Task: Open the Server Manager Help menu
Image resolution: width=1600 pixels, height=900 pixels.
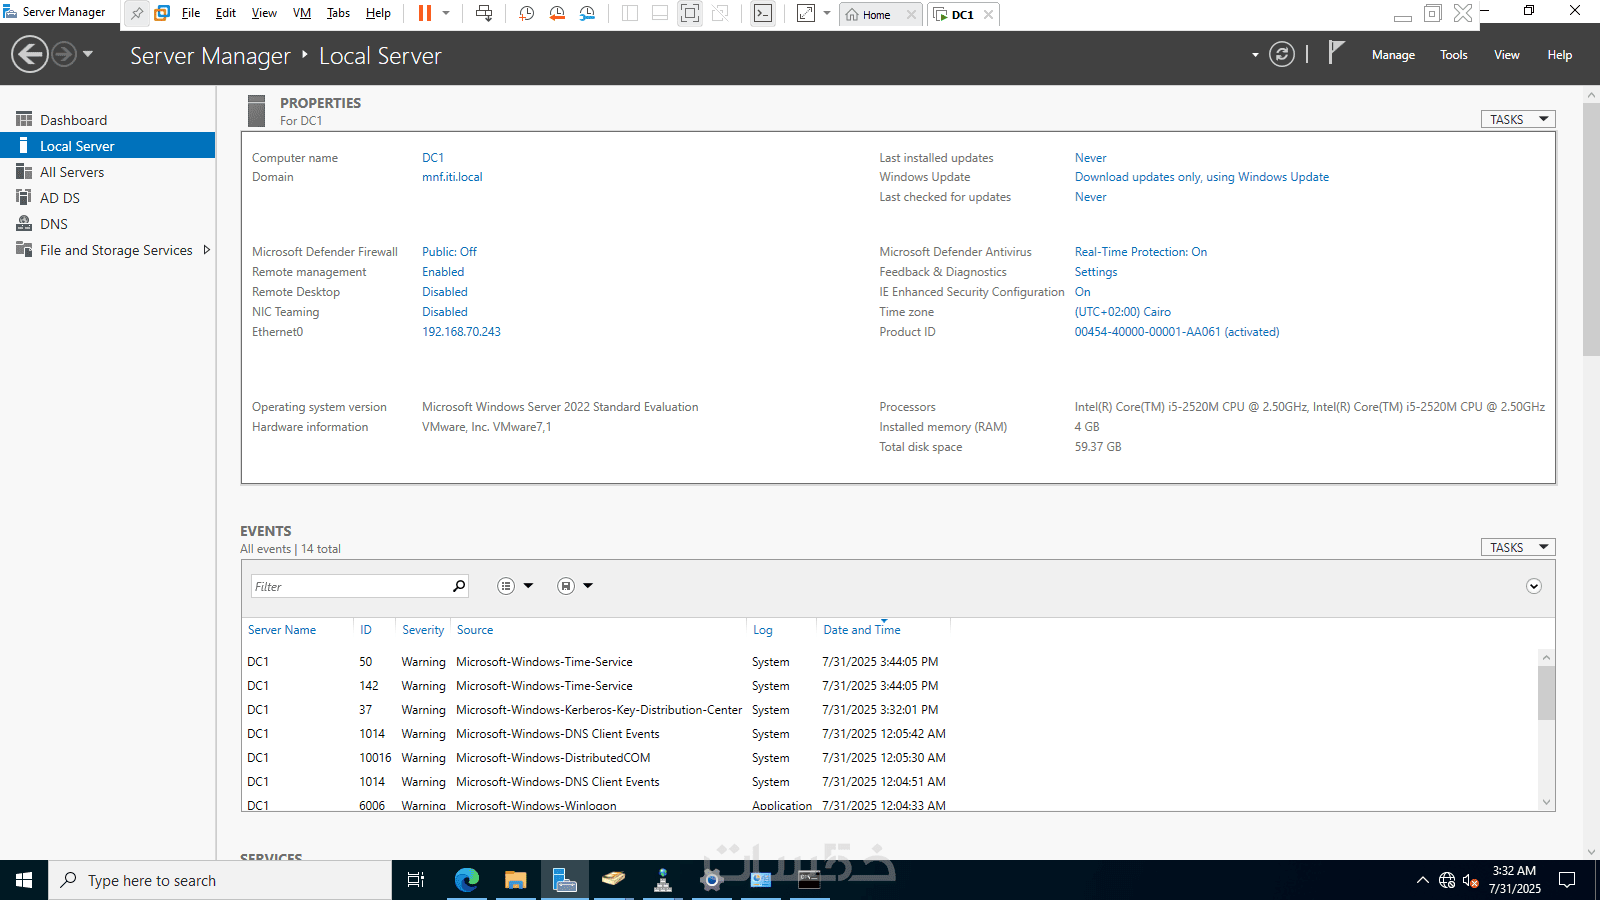Action: coord(1560,55)
